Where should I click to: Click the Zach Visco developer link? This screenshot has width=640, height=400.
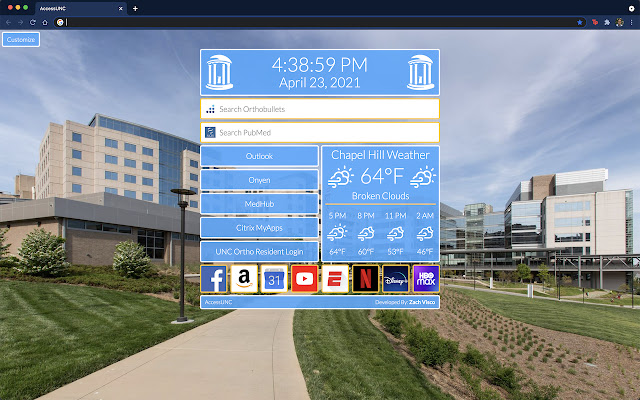pyautogui.click(x=421, y=301)
